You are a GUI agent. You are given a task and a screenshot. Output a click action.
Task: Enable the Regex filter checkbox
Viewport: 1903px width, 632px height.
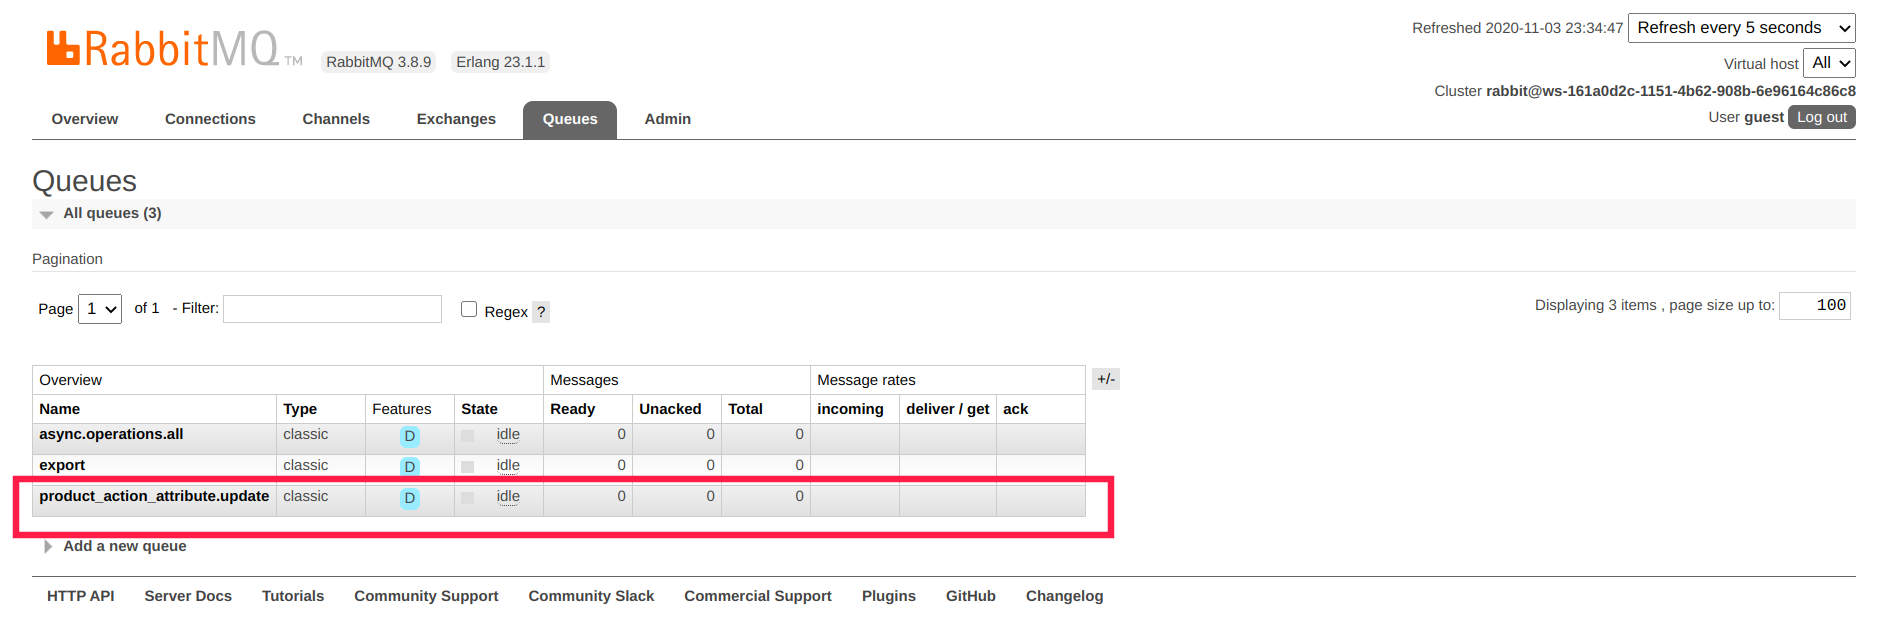point(469,309)
